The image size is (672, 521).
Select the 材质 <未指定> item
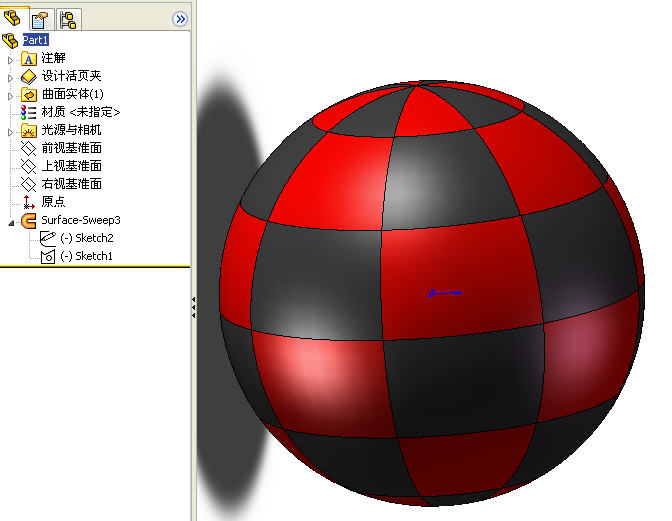81,112
